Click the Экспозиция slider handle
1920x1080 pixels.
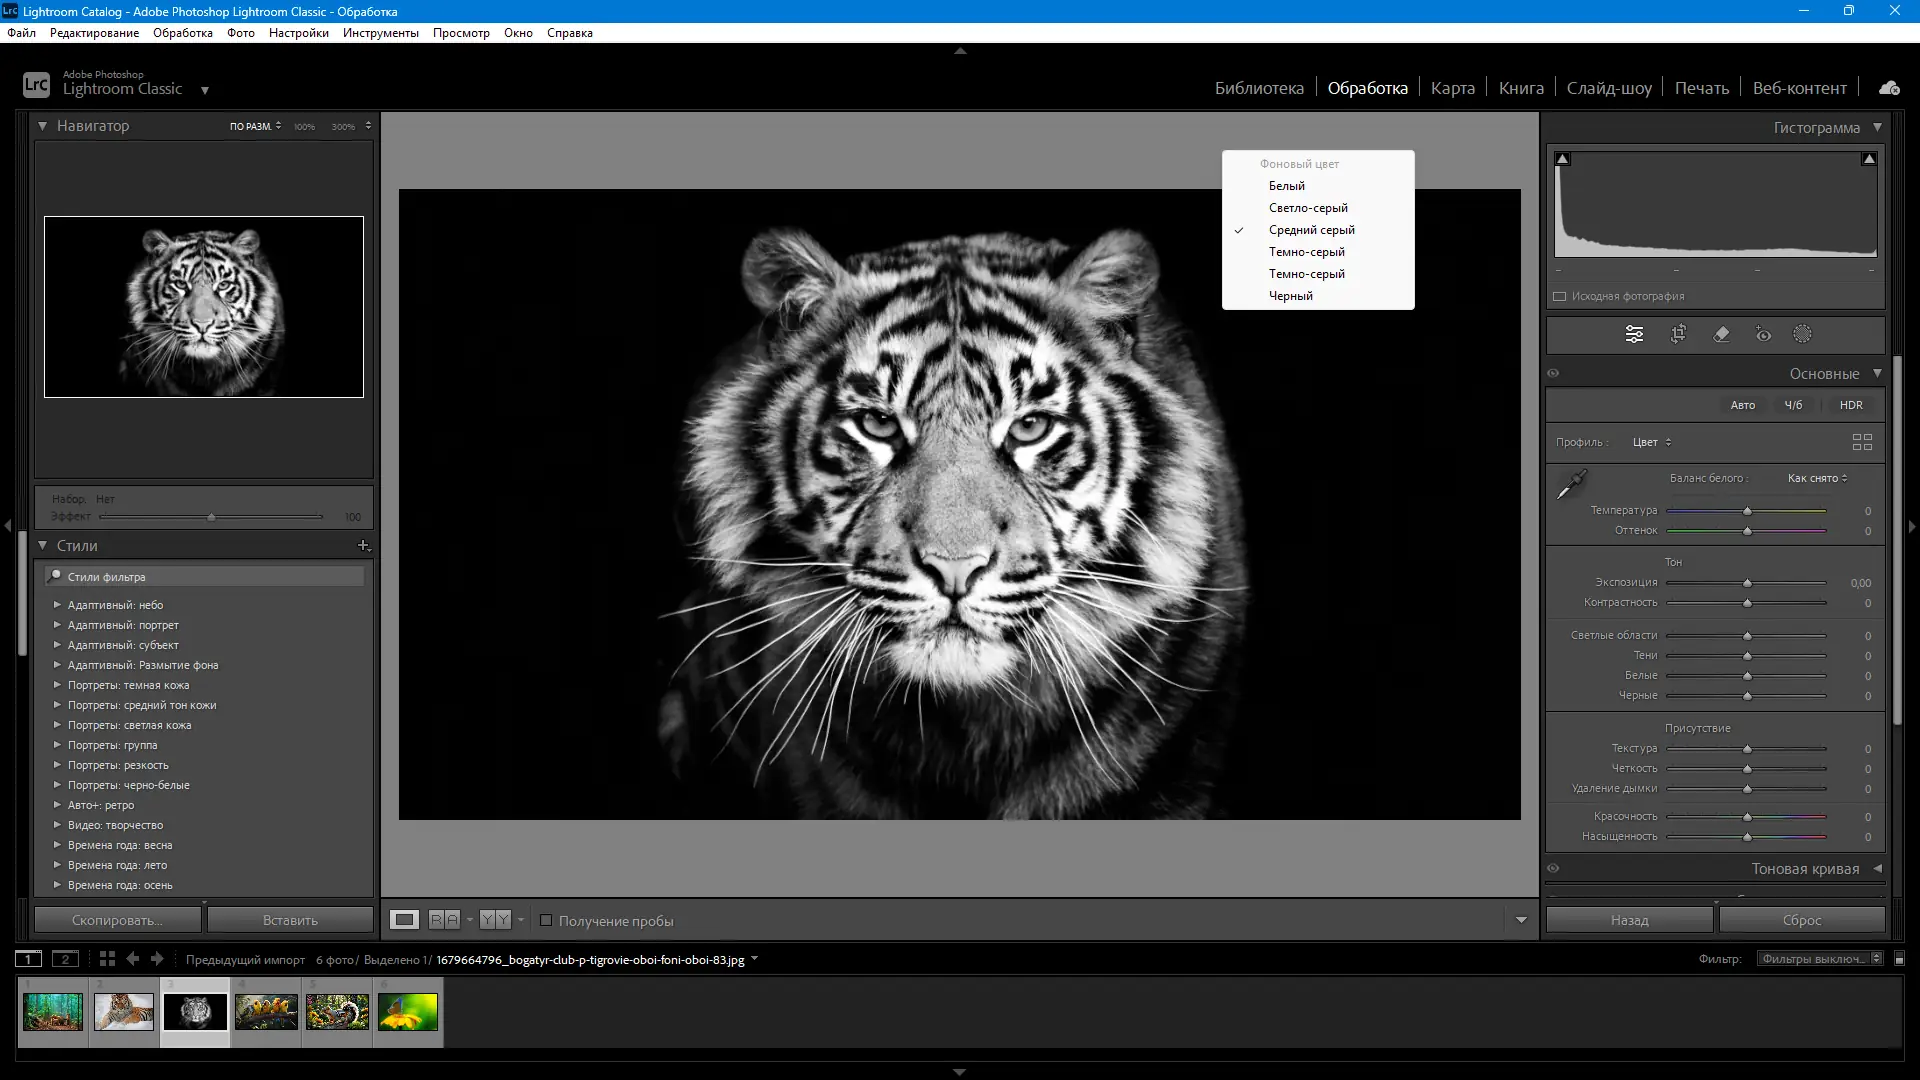1747,583
